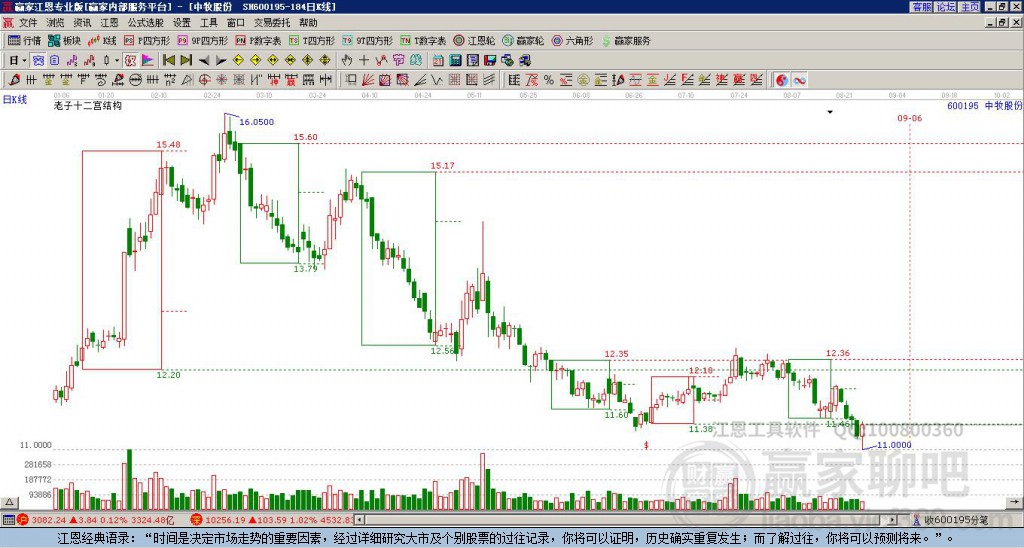The image size is (1024, 548).
Task: Open 赢家服务 with dollar icon
Action: (x=626, y=40)
